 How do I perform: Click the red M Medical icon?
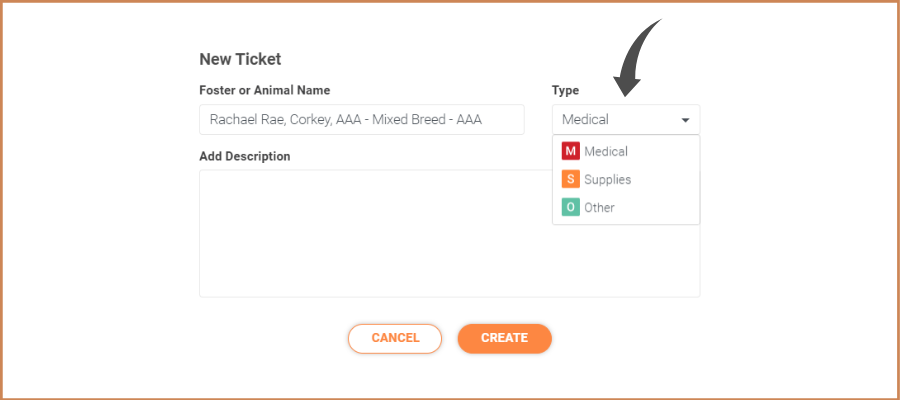pyautogui.click(x=571, y=152)
